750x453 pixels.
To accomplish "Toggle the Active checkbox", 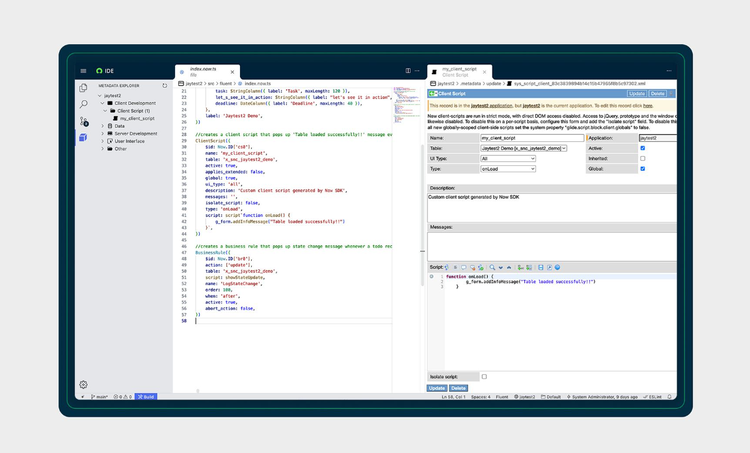I will [x=642, y=148].
